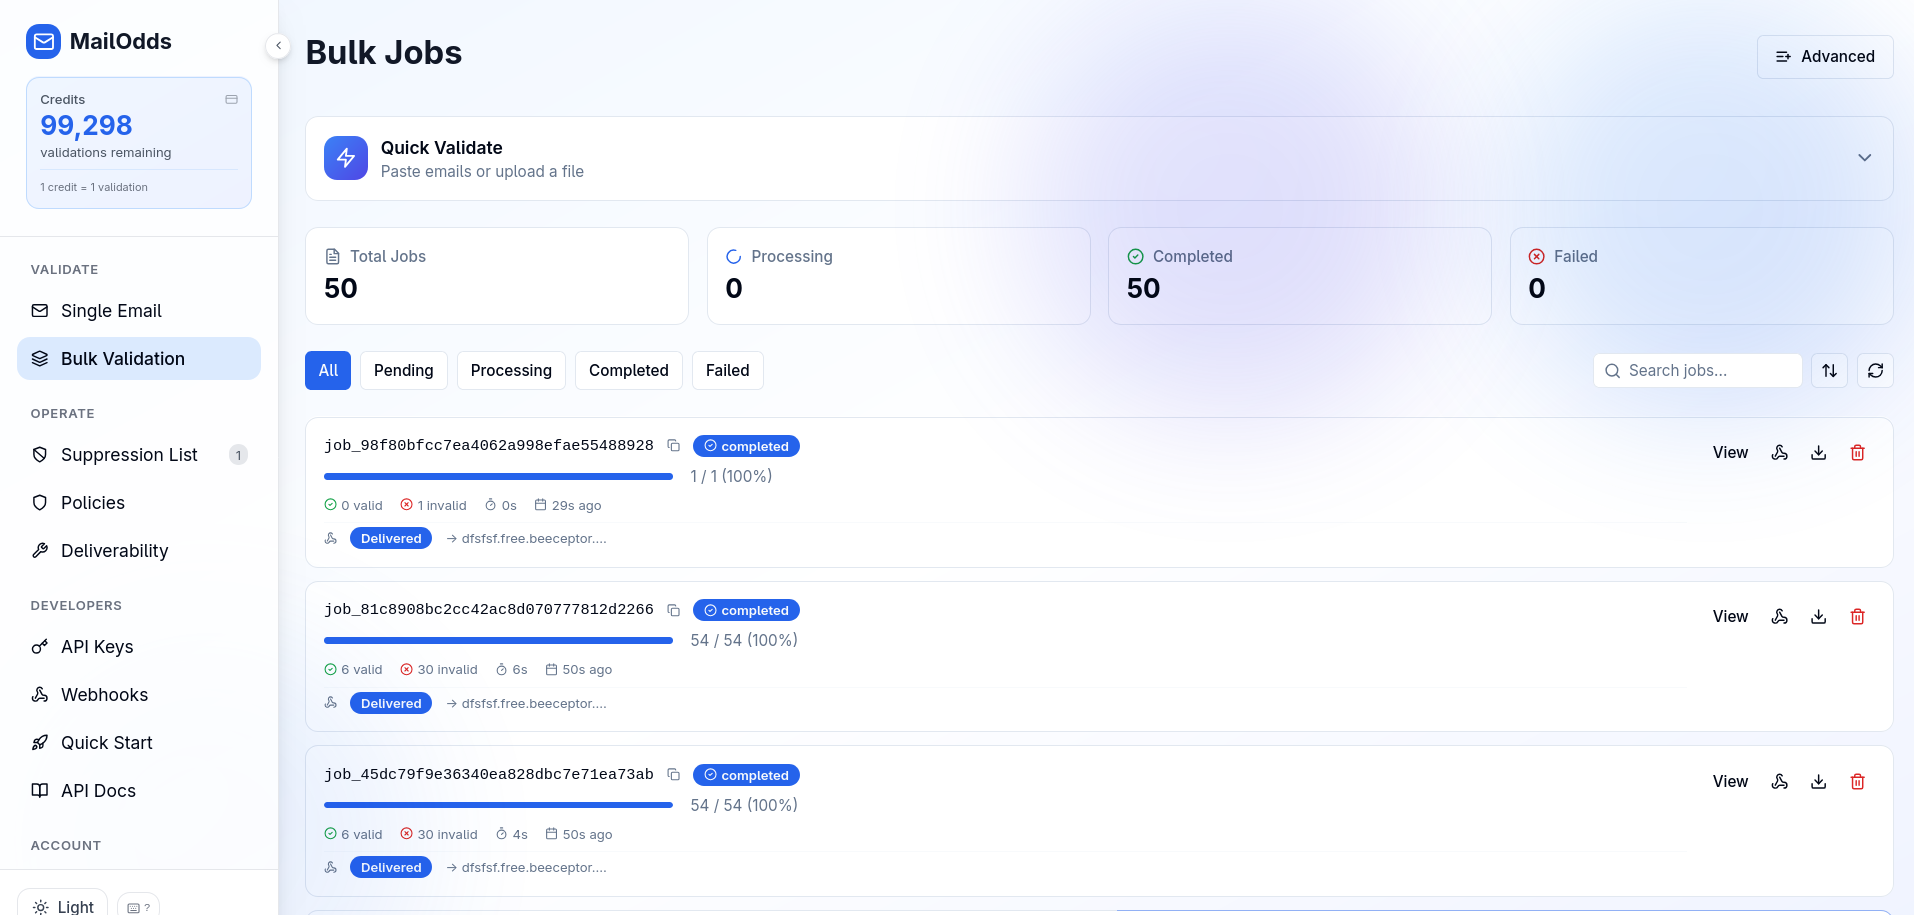Copy job ID job_98f80bfcc7ea4062a998efae55488928
This screenshot has height=915, width=1914.
[x=674, y=446]
